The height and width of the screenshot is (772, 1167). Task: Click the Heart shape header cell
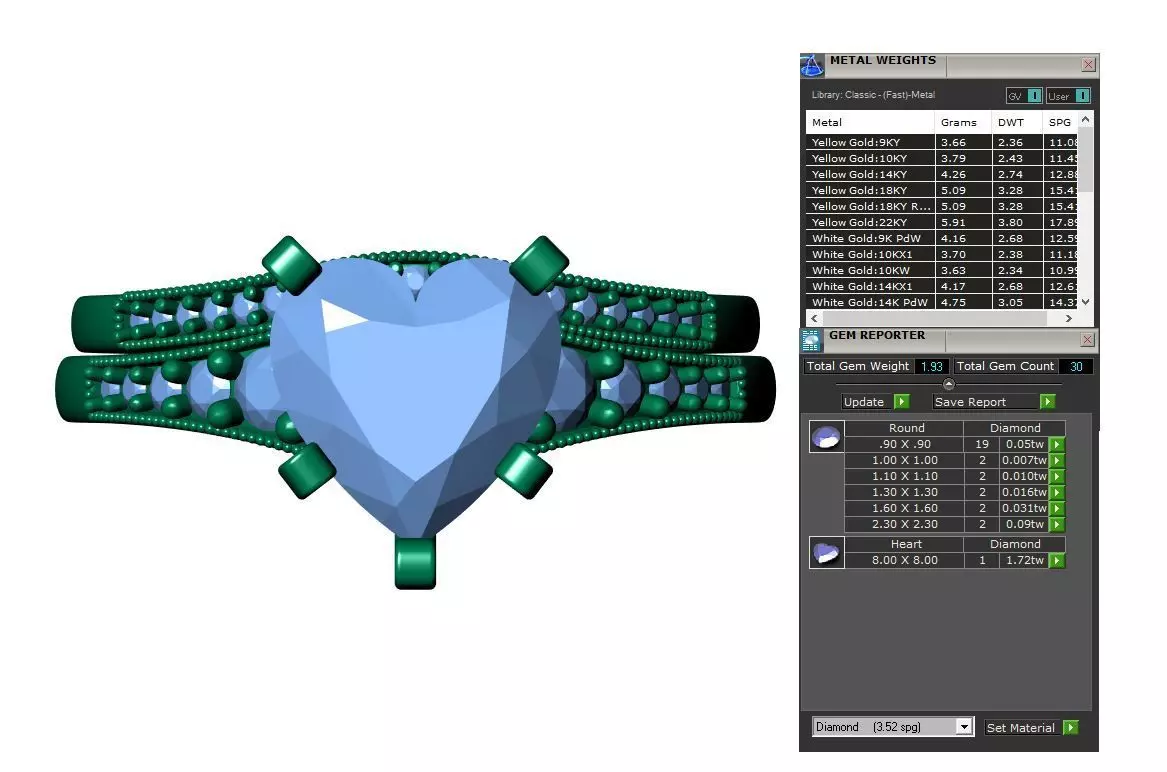click(x=906, y=544)
